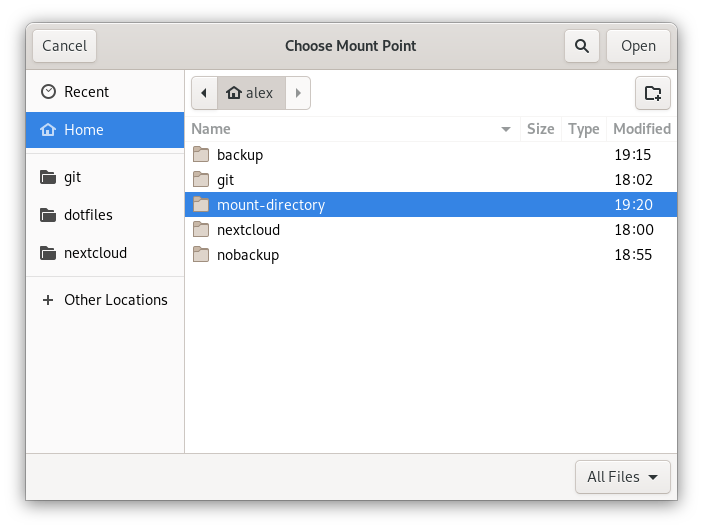This screenshot has height=529, width=703.
Task: Click the search magnifier icon
Action: tap(581, 46)
